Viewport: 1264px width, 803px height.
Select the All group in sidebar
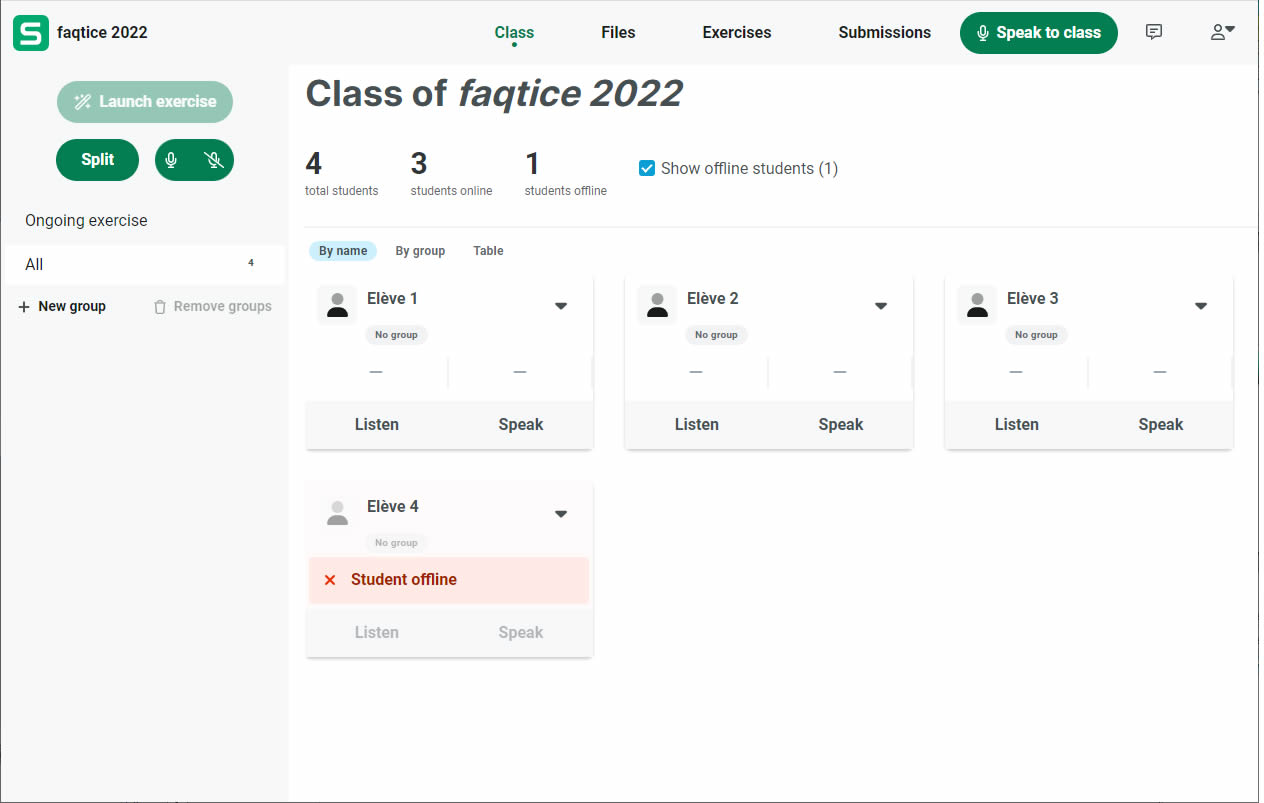[x=144, y=264]
